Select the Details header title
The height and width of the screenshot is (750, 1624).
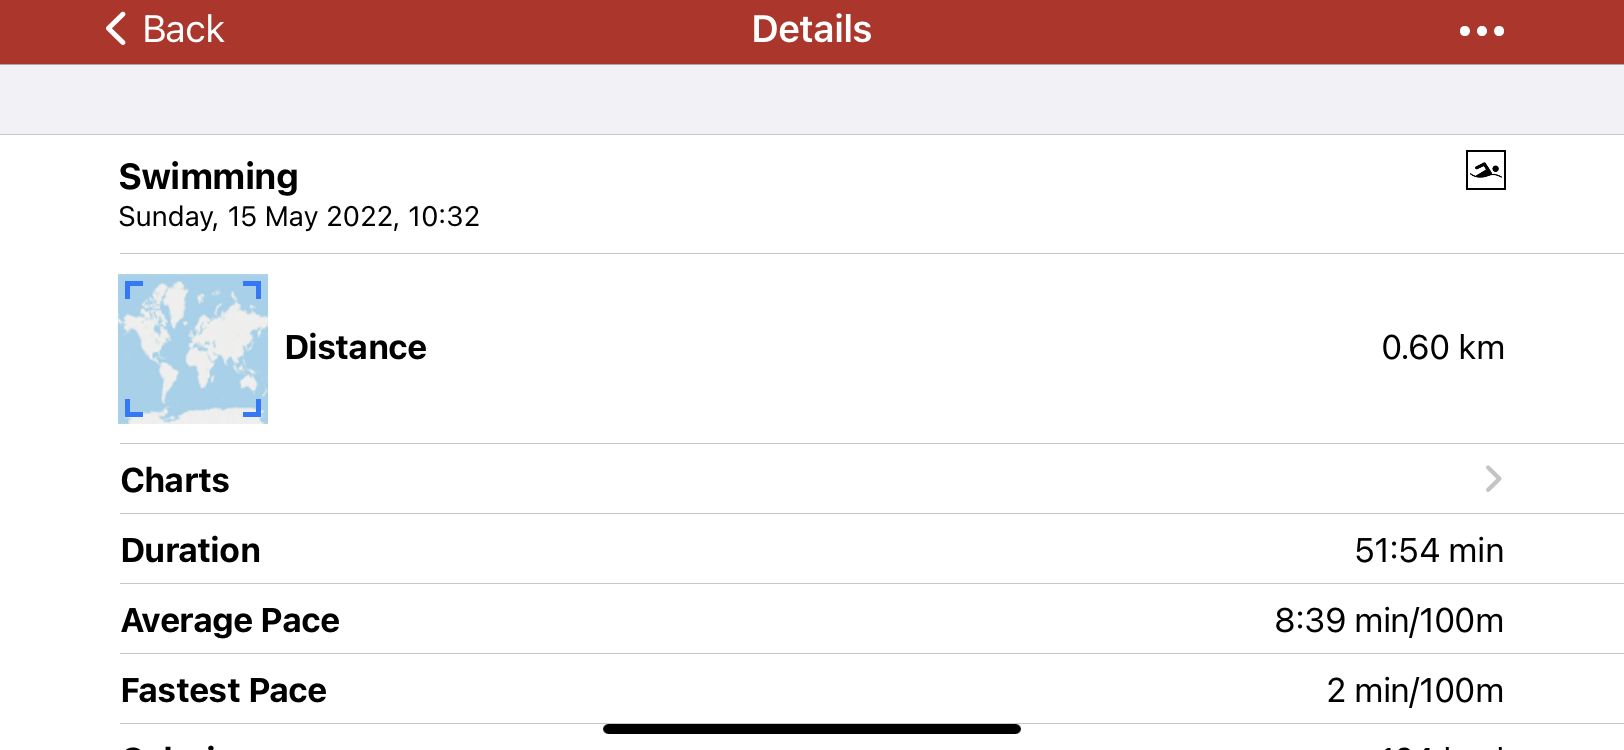(x=811, y=29)
